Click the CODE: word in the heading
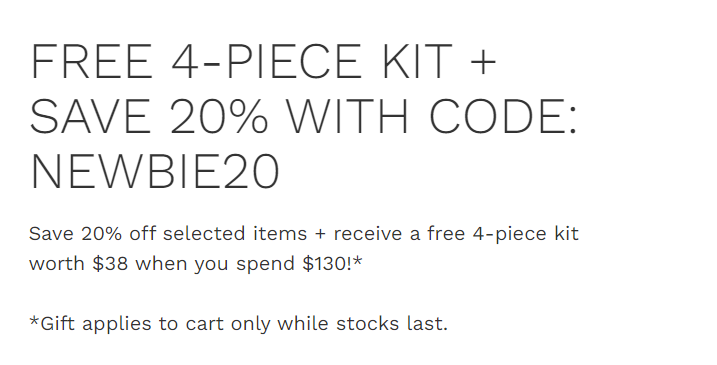Image resolution: width=717 pixels, height=365 pixels. click(x=503, y=116)
